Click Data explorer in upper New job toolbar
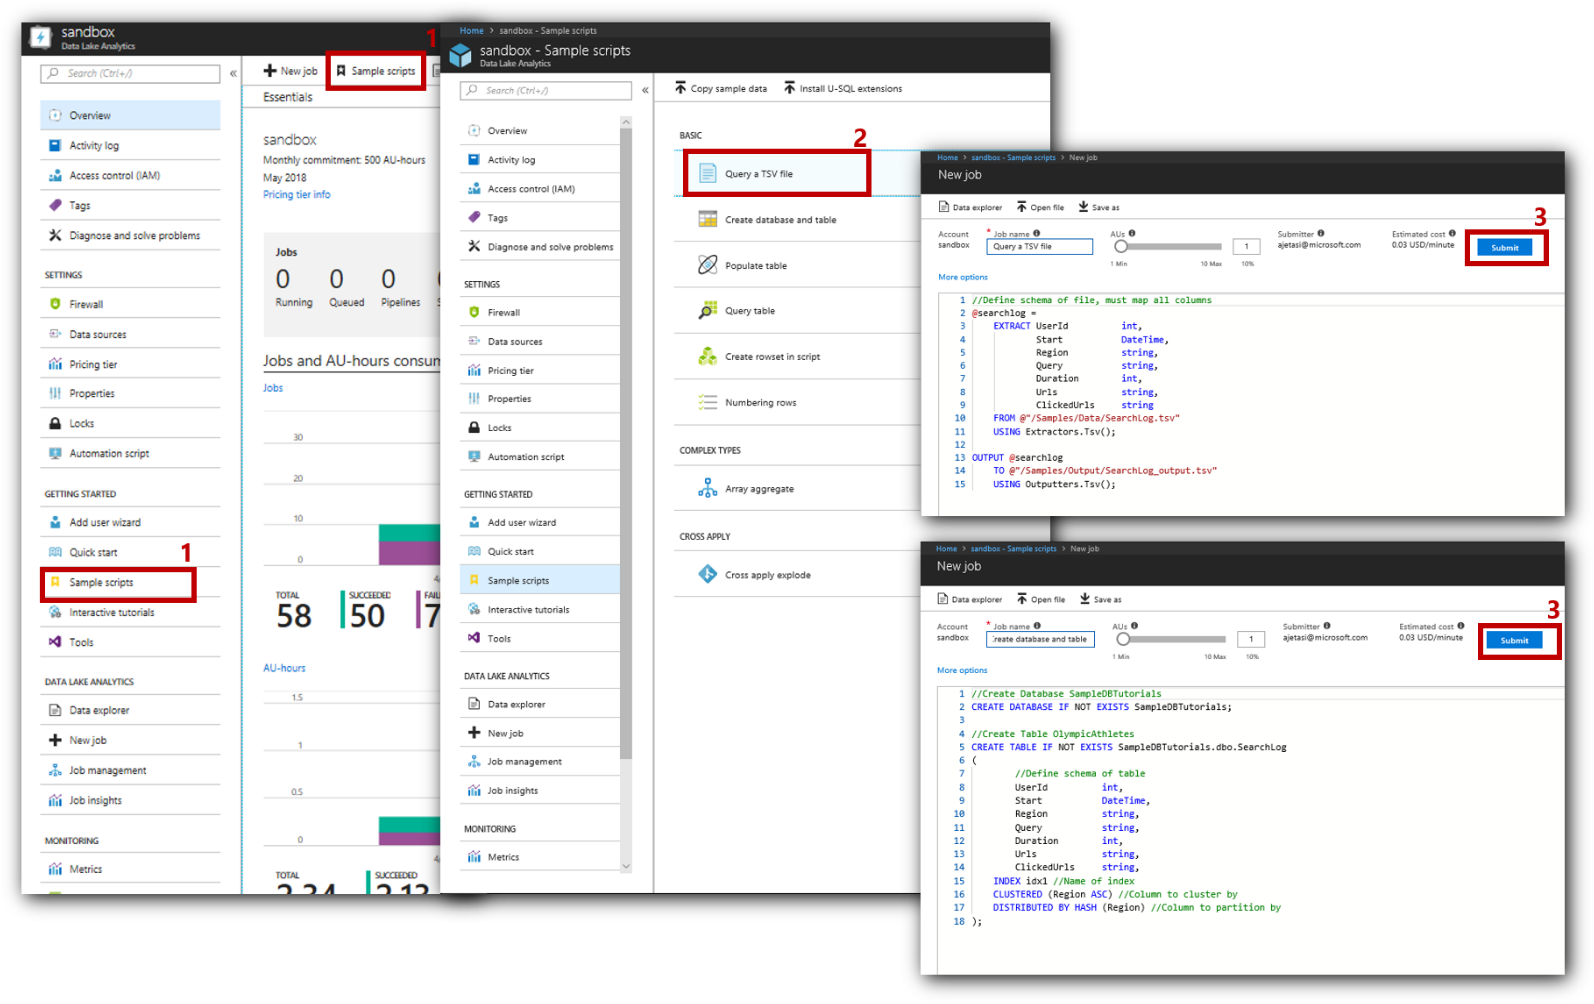Viewport: 1594px width, 1004px height. point(970,208)
